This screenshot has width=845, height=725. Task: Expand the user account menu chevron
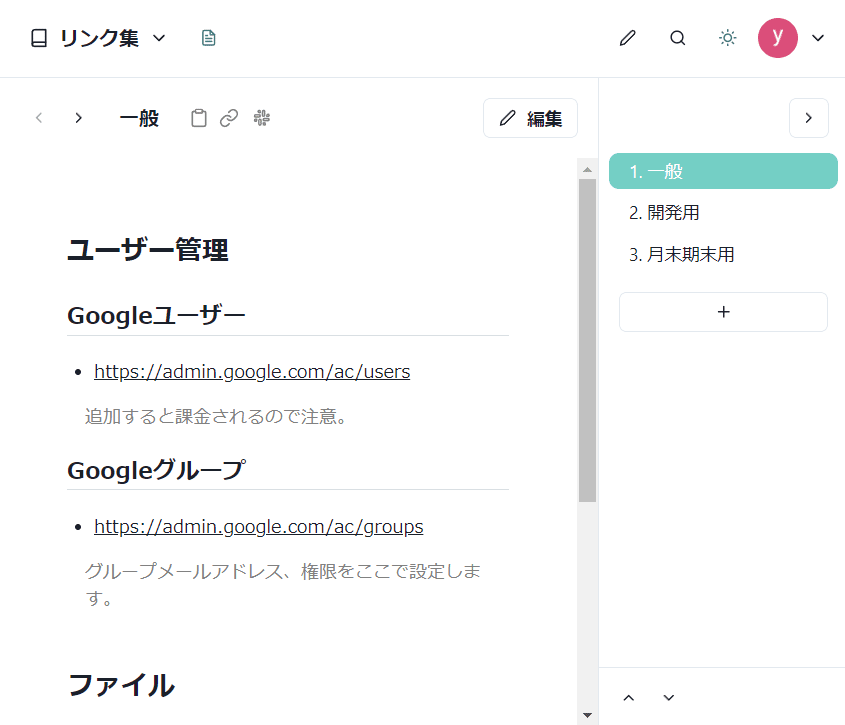click(x=818, y=38)
